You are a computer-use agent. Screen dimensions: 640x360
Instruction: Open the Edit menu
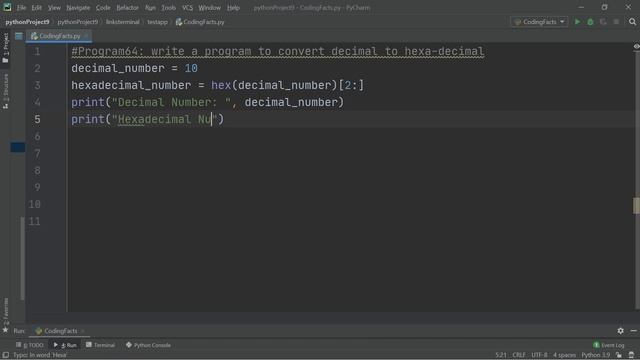point(37,7)
